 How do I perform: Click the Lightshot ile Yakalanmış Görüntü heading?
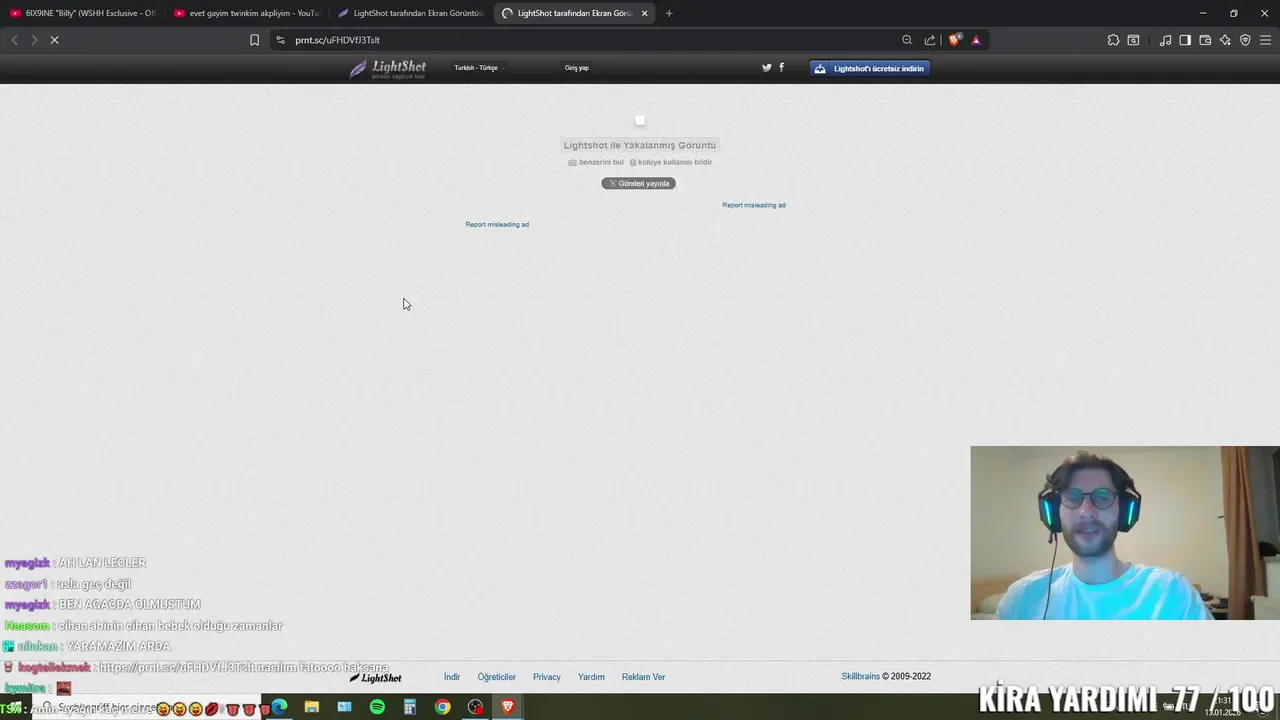(640, 145)
